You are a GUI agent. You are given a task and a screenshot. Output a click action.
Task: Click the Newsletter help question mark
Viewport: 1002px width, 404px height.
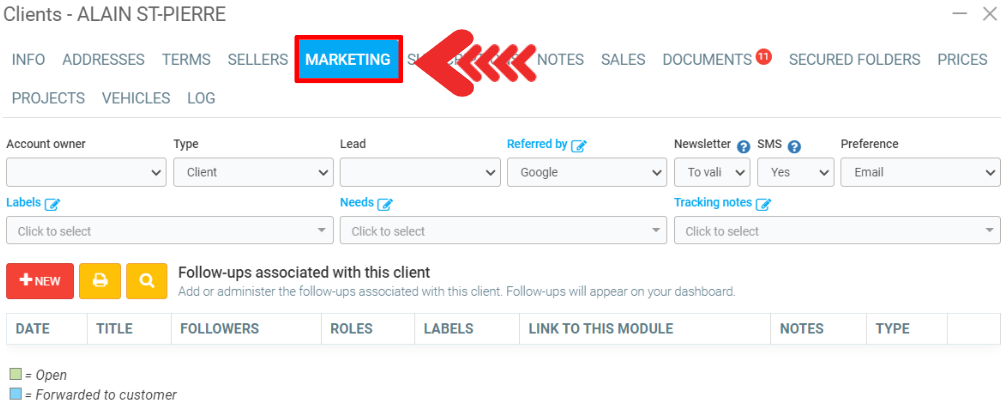743,146
